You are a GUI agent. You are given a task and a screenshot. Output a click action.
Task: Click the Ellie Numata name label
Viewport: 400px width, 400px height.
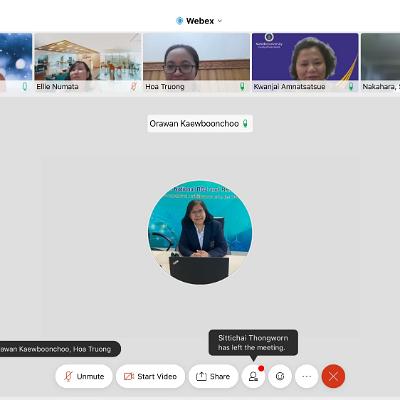57,87
